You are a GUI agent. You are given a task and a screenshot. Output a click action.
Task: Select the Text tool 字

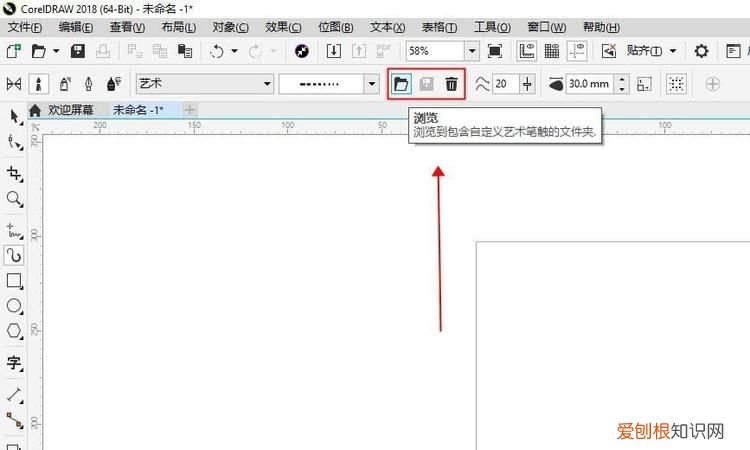[x=14, y=363]
